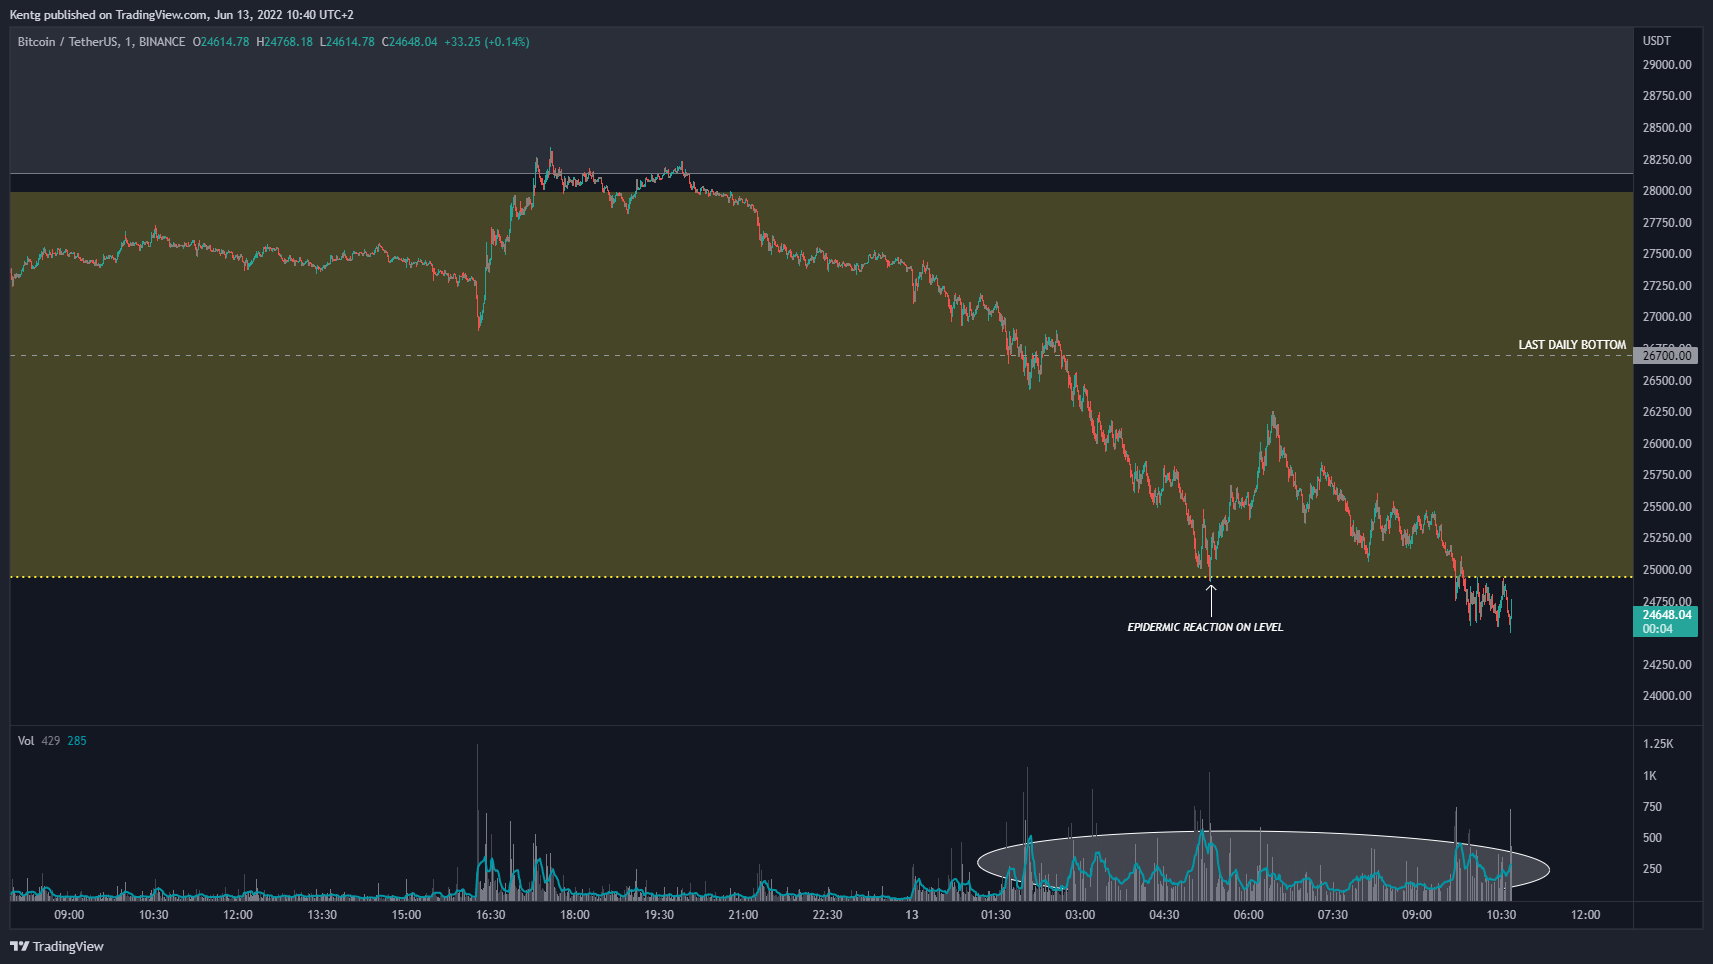Select the low value L24614.78

(347, 42)
